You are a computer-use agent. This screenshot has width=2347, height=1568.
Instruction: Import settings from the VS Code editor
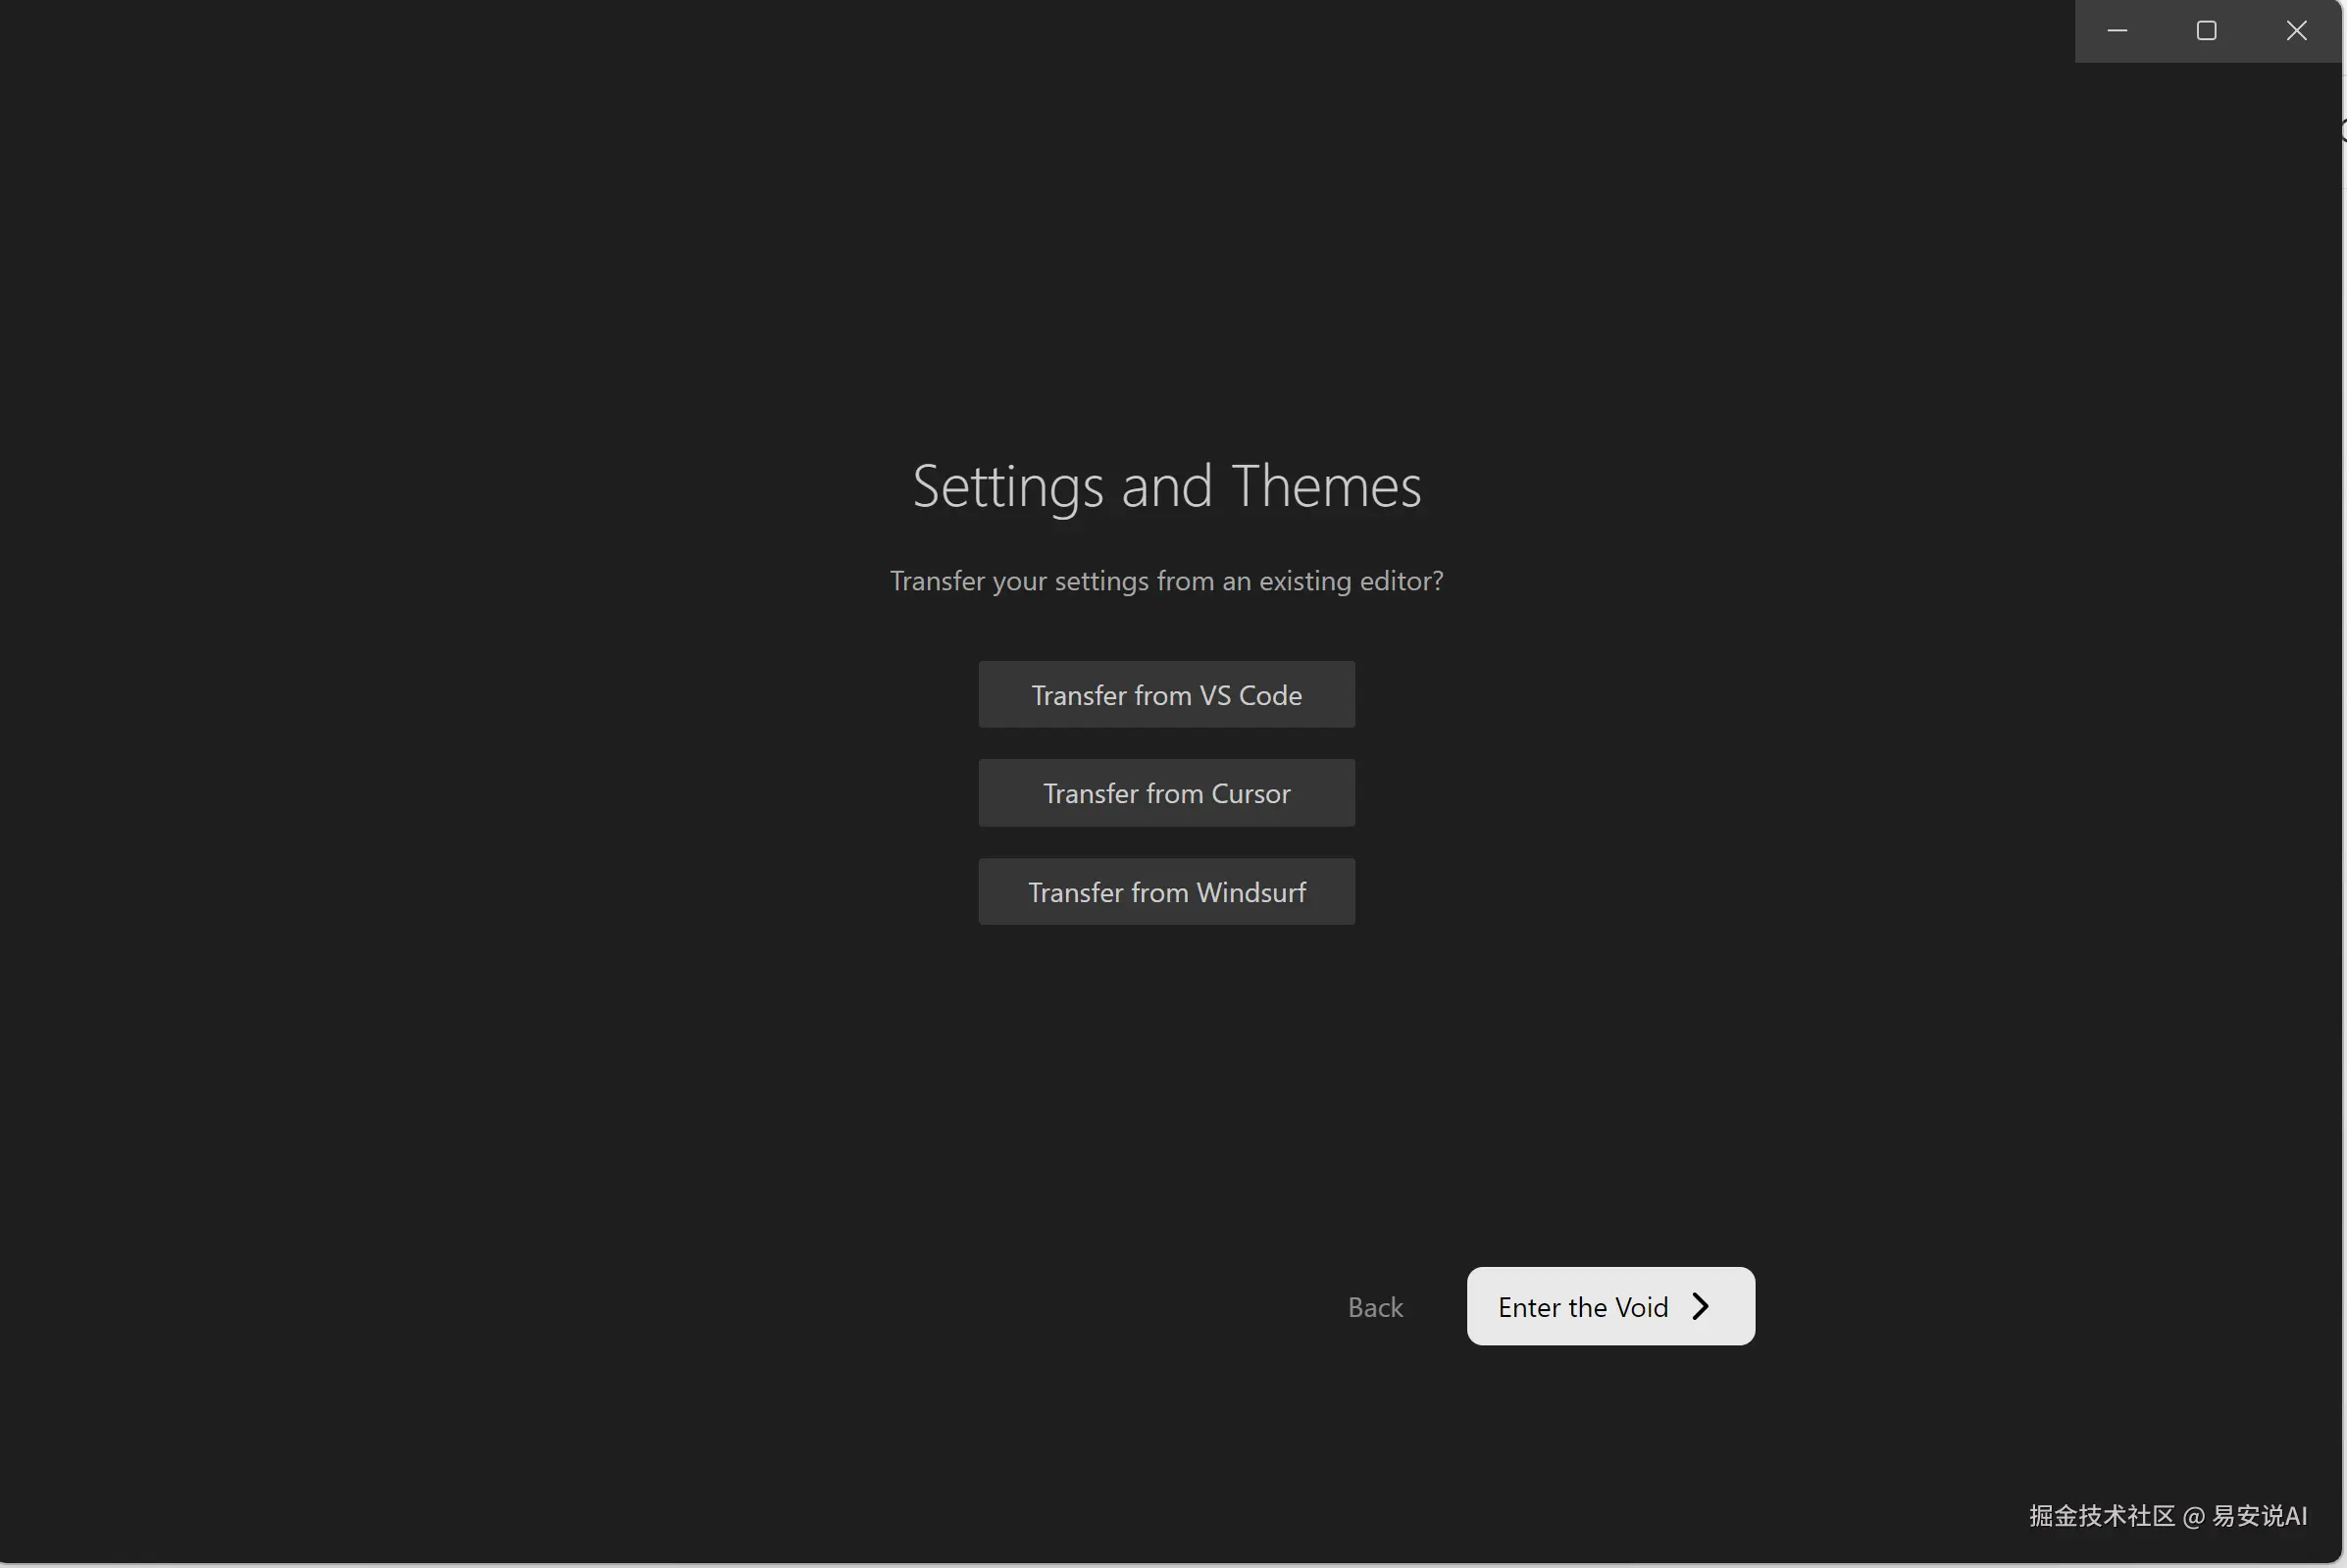(x=1166, y=694)
